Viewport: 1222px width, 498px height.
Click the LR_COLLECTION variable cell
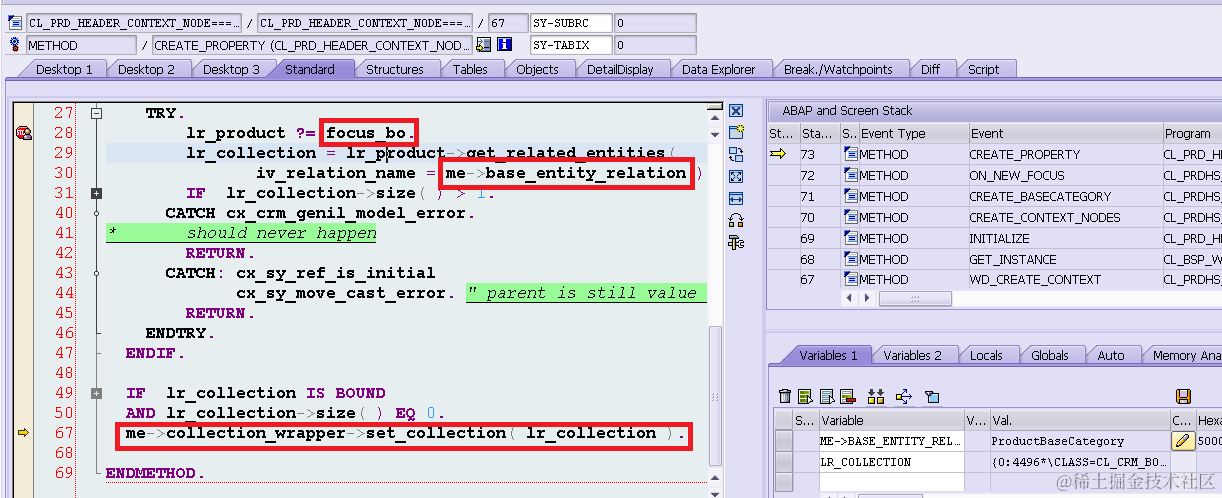tap(890, 462)
